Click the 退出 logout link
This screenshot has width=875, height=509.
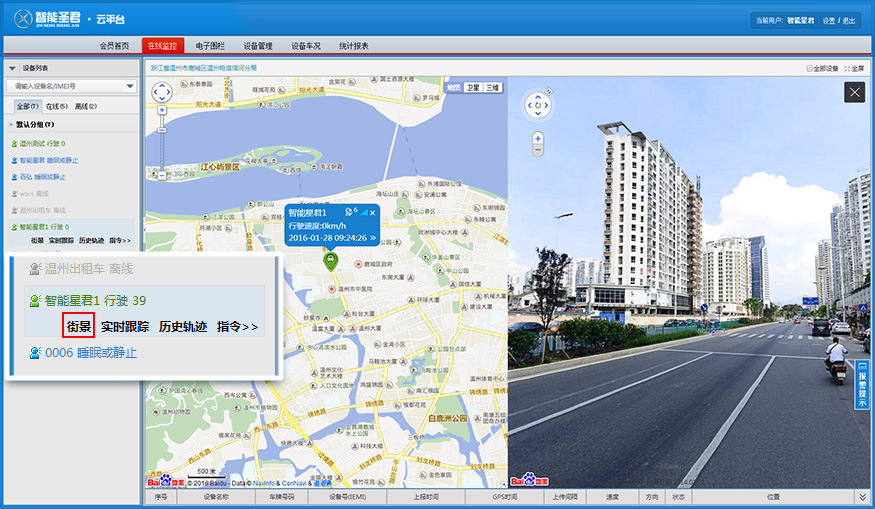coord(849,20)
